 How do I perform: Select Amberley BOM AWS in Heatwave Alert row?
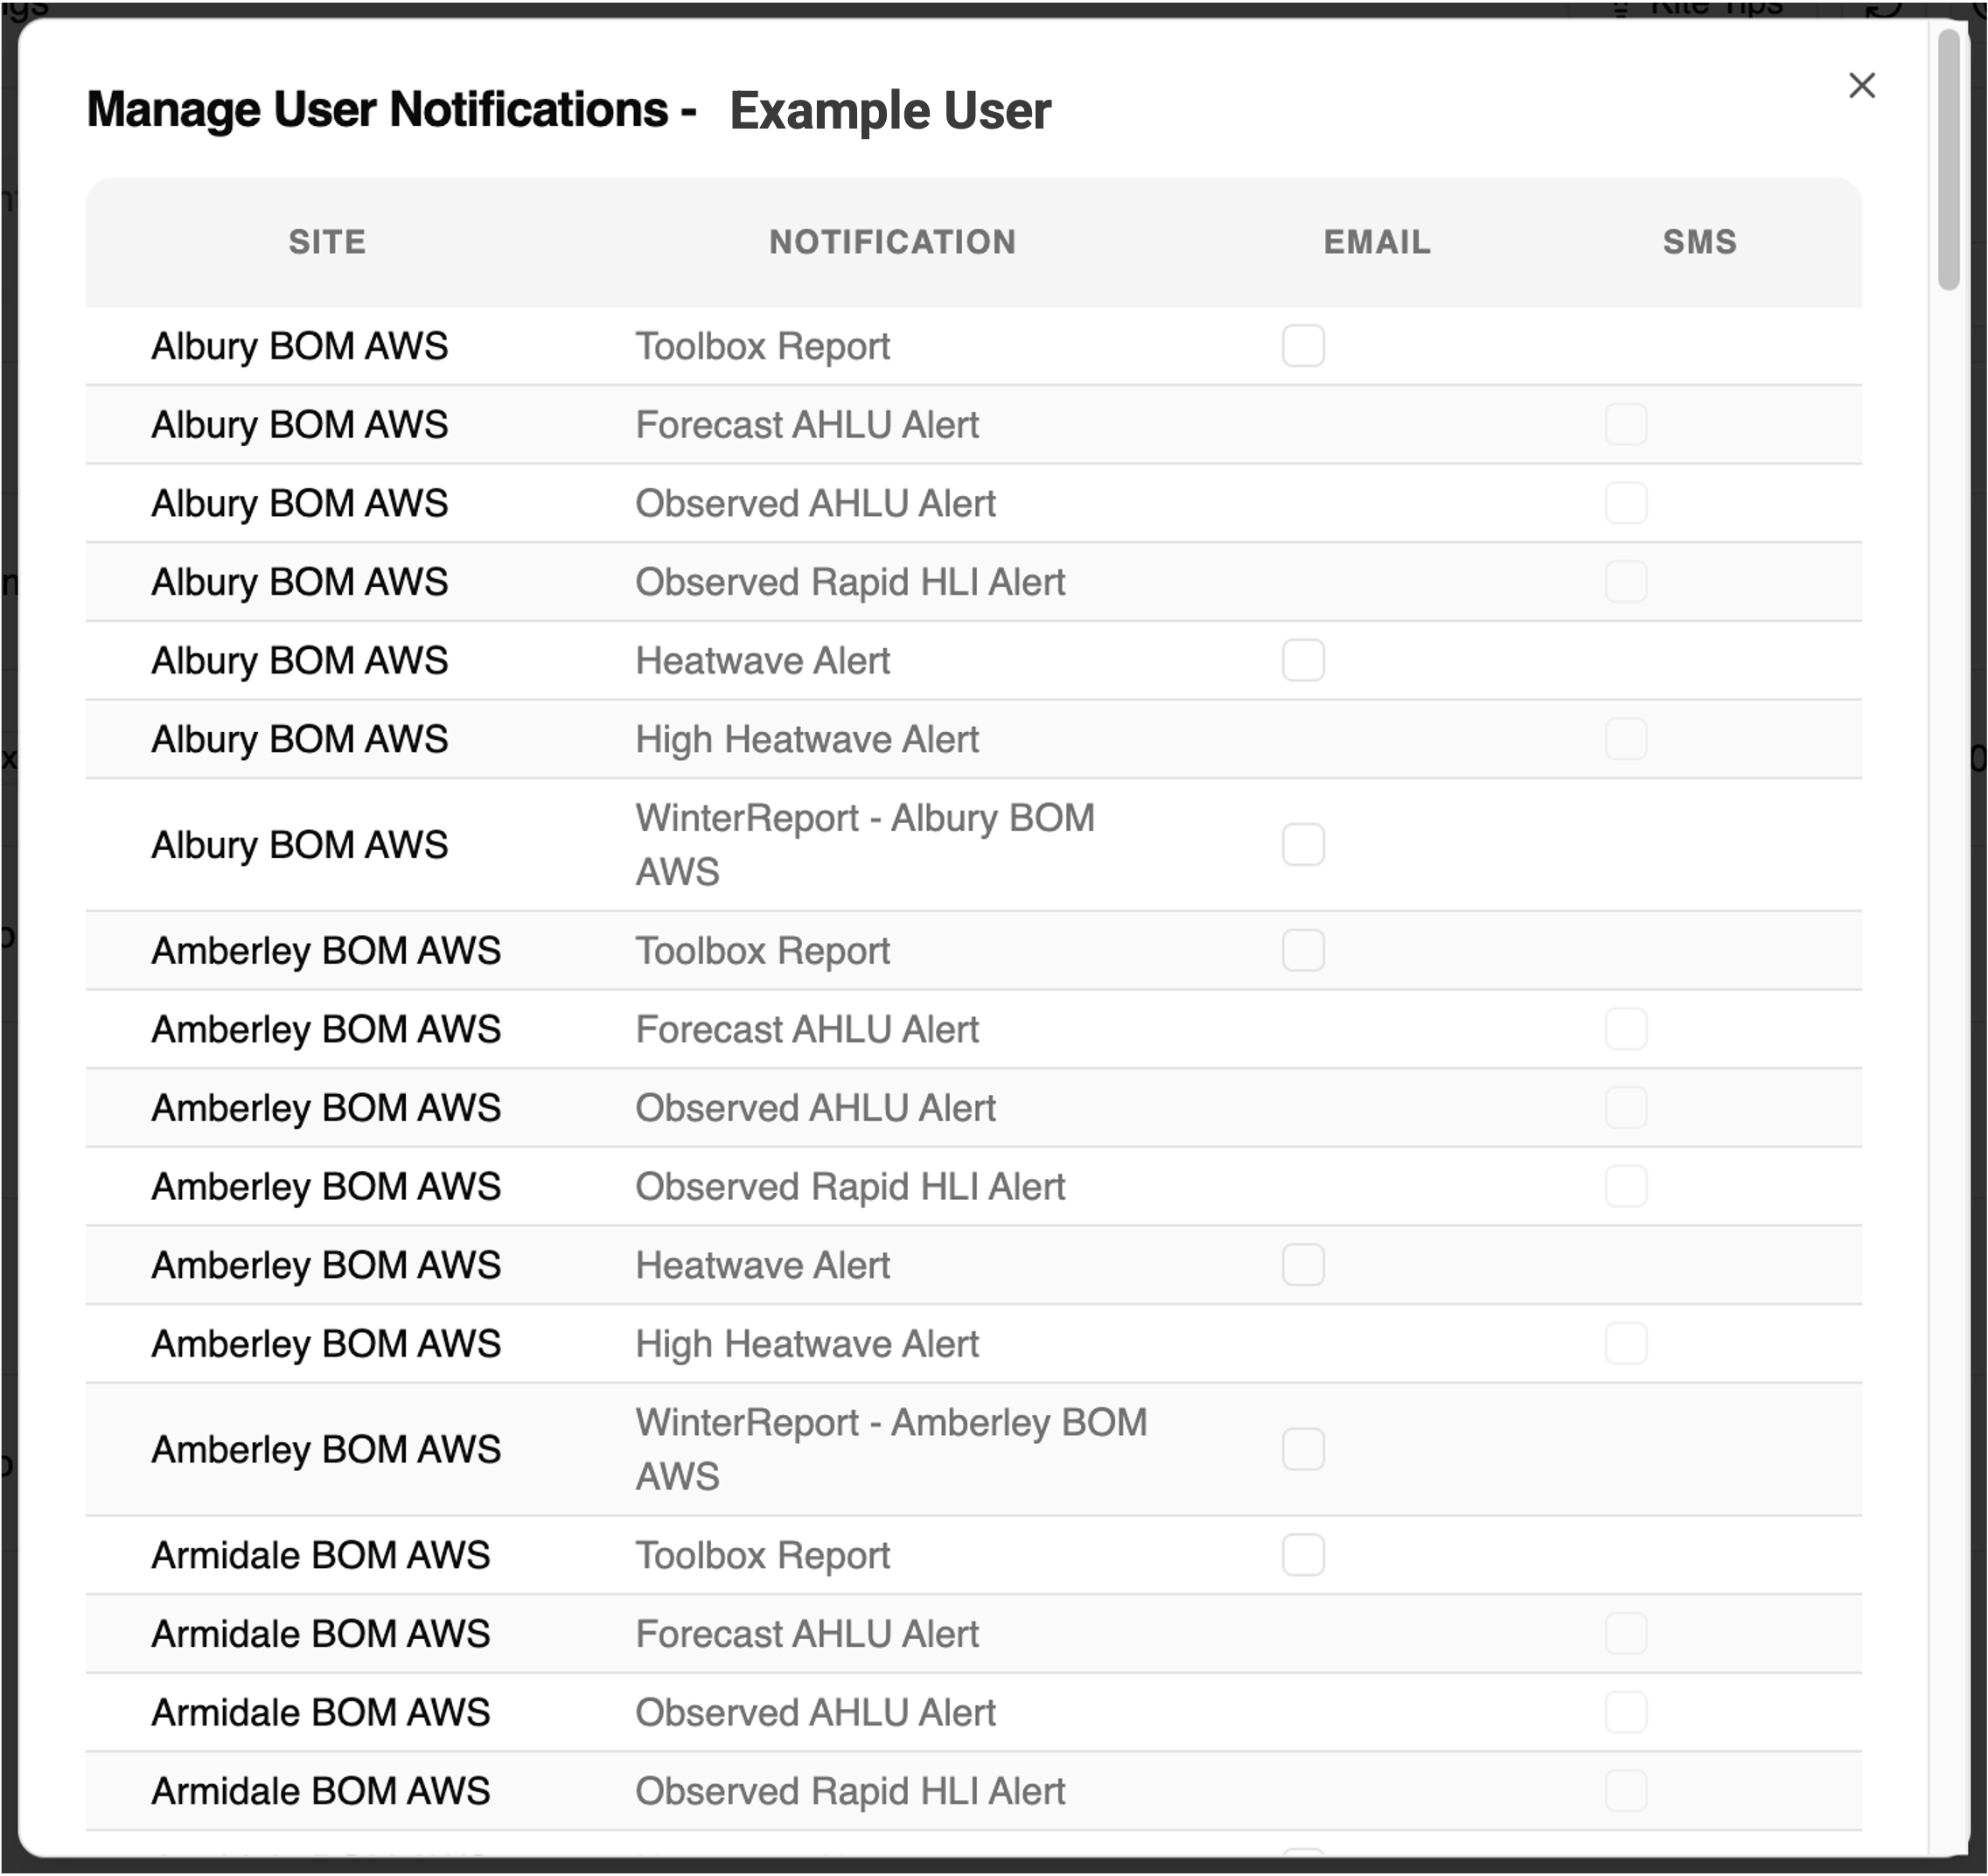point(325,1265)
